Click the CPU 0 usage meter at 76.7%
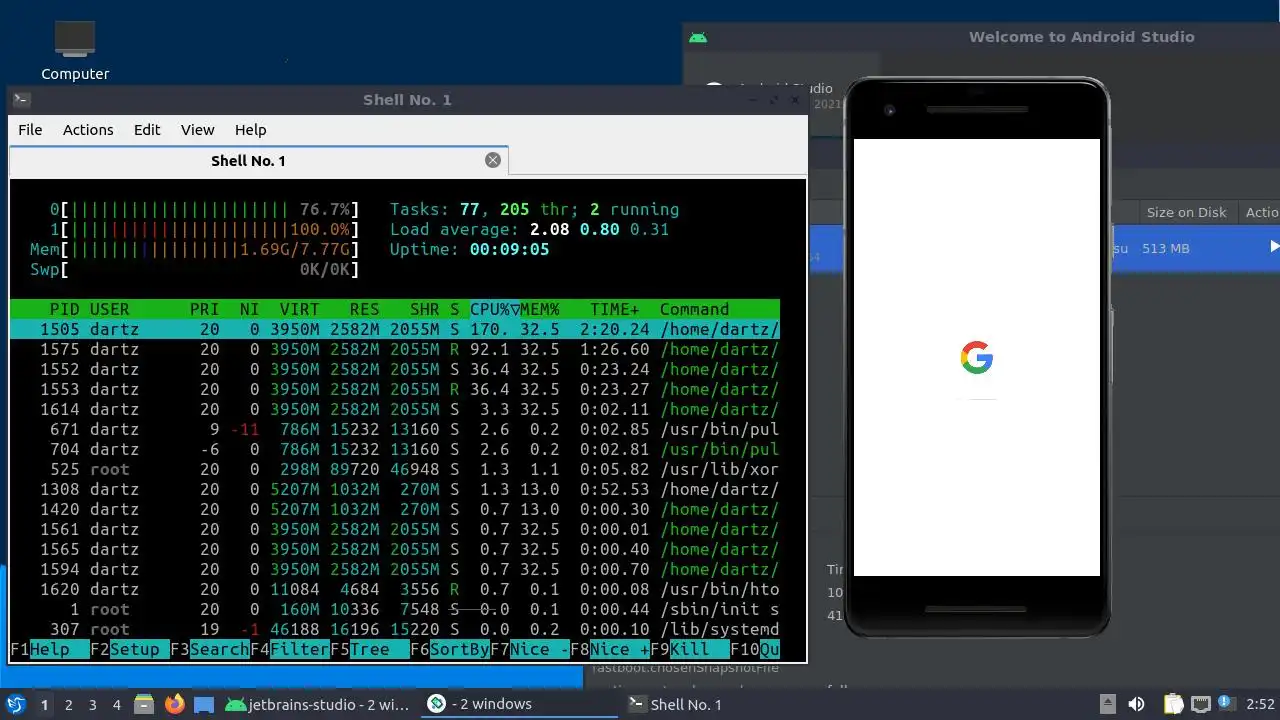 [x=204, y=209]
